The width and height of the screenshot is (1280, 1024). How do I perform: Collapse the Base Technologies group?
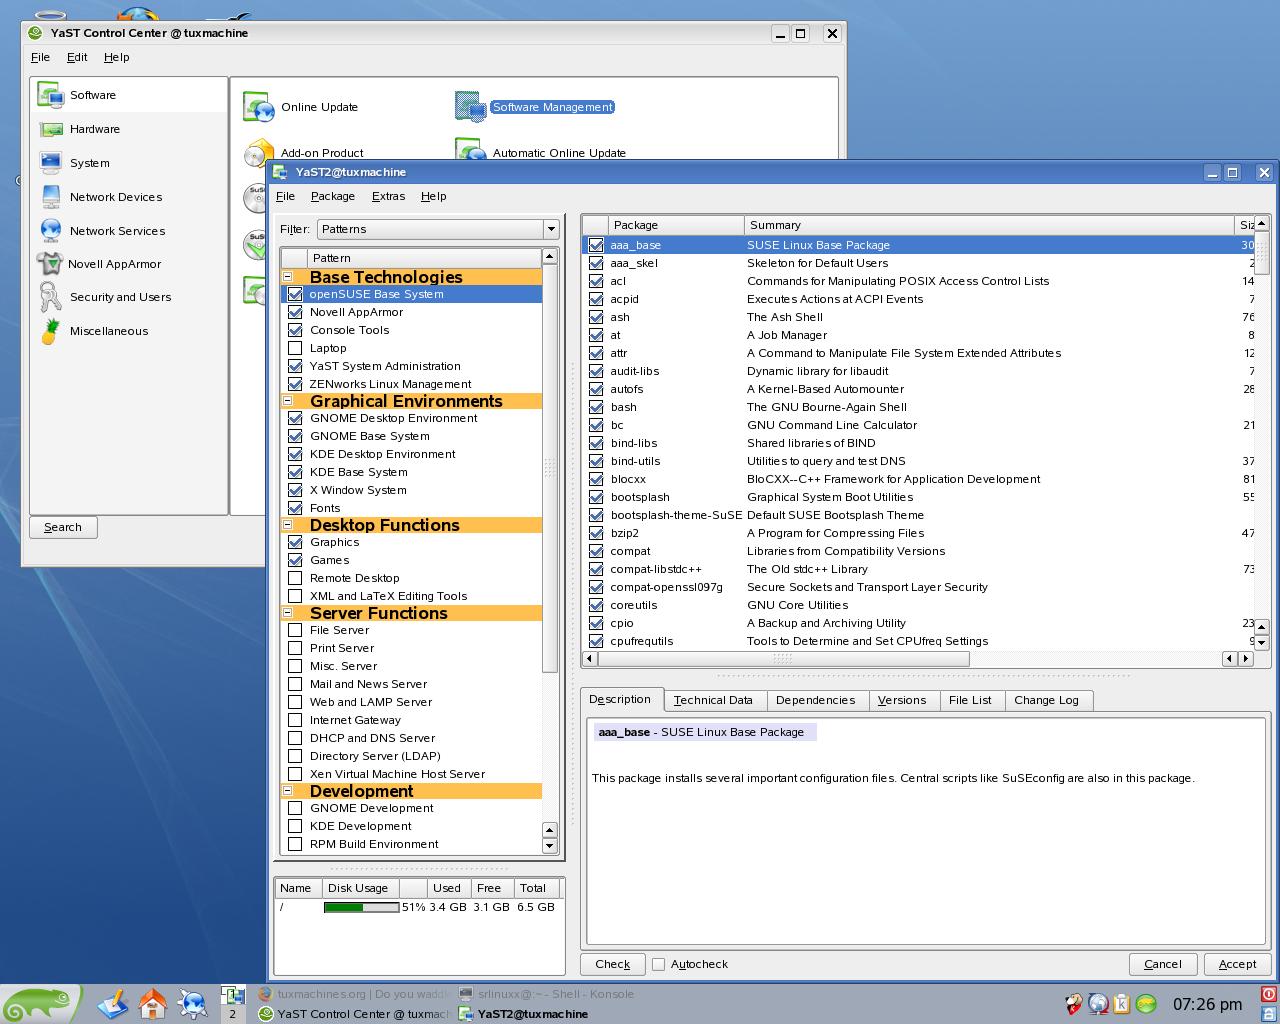coord(288,277)
